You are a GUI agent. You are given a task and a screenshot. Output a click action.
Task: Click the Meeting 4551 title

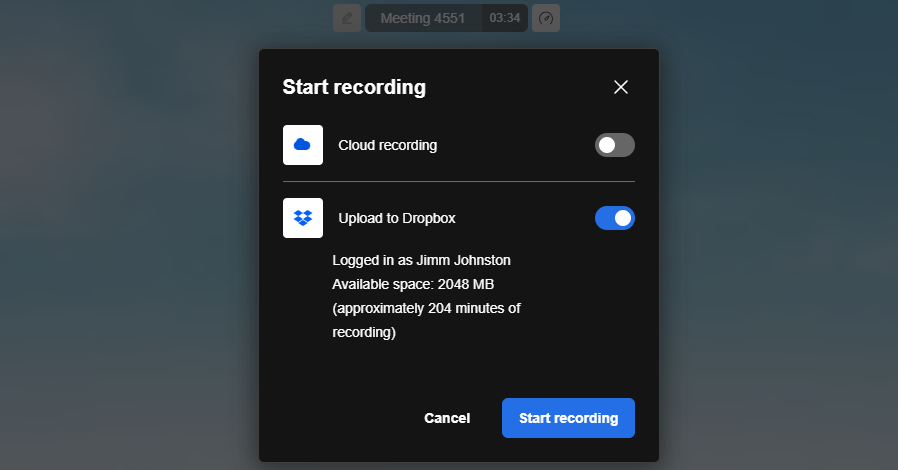(x=423, y=18)
